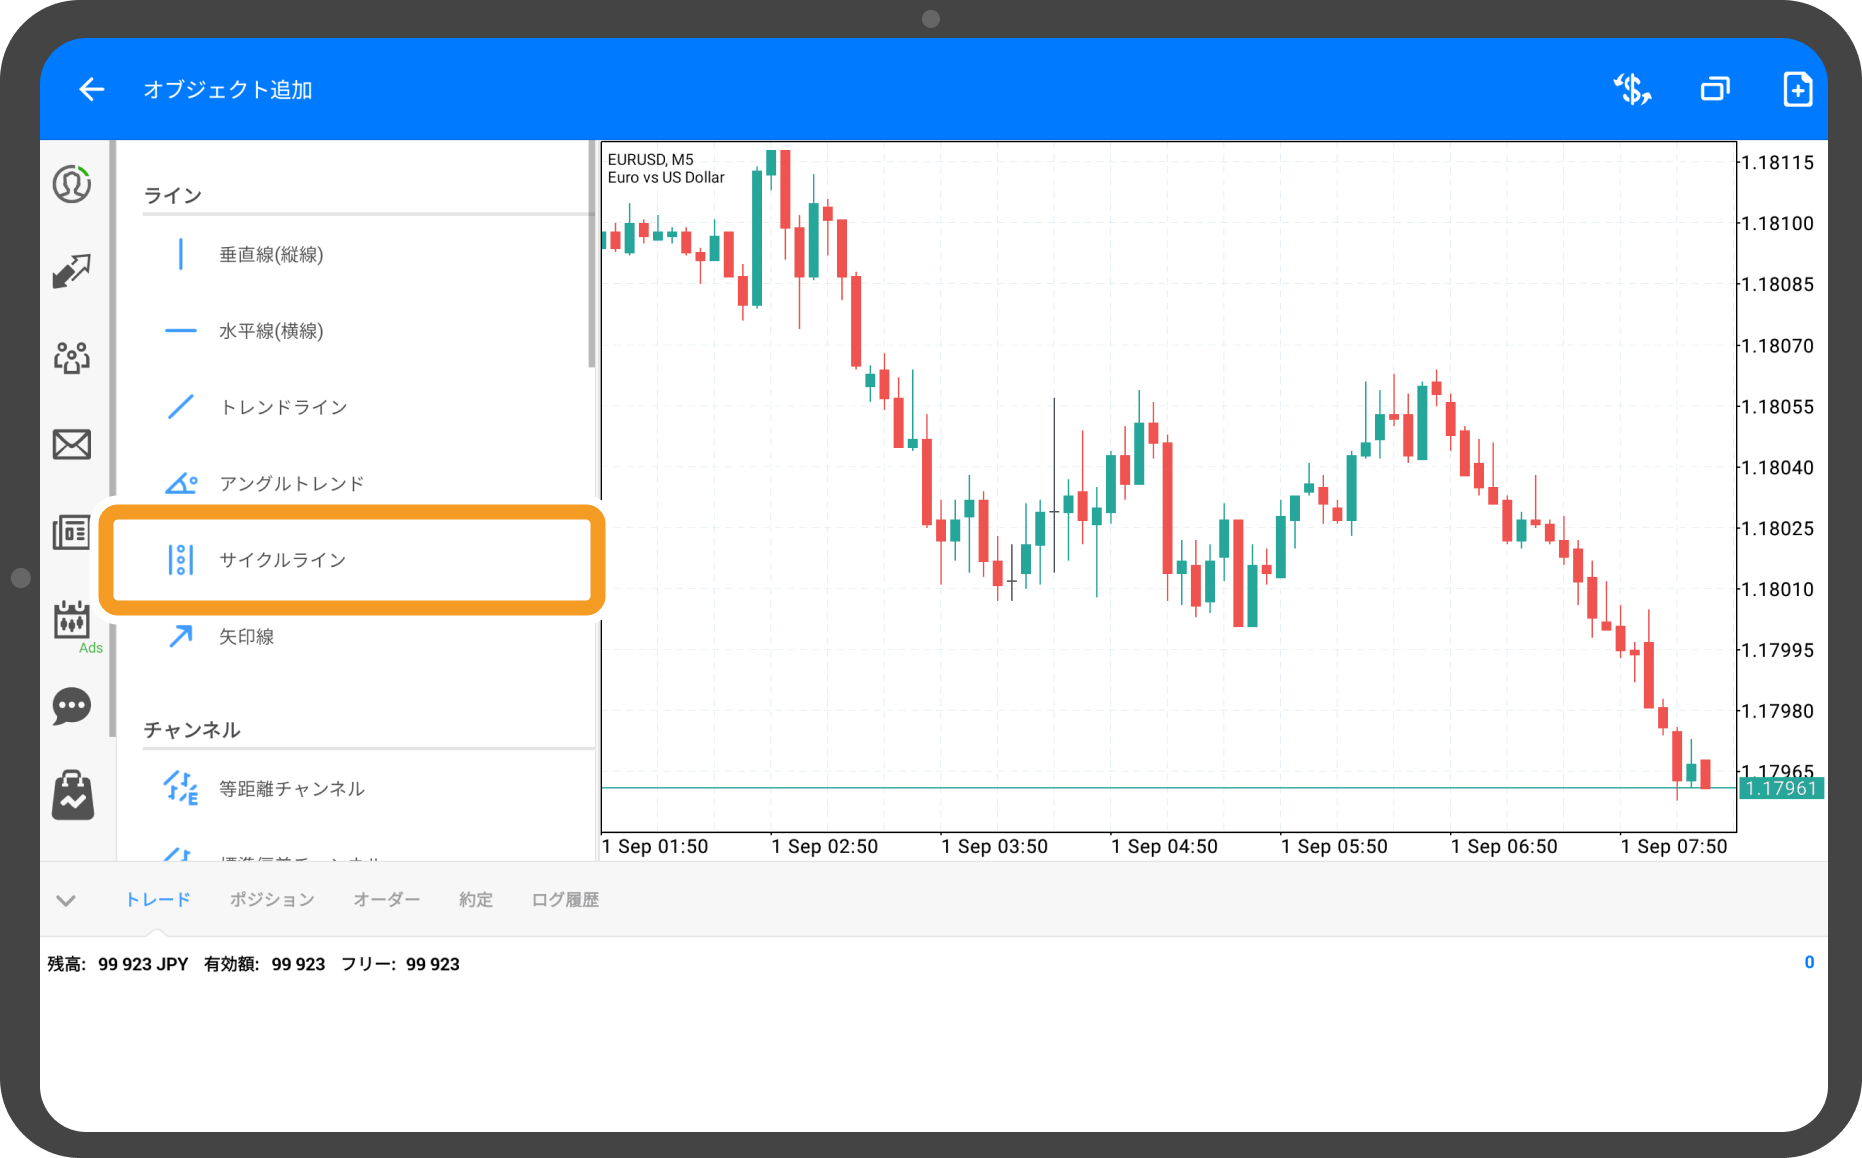This screenshot has width=1862, height=1158.
Task: Click the object list scrollbar
Action: coord(592,255)
